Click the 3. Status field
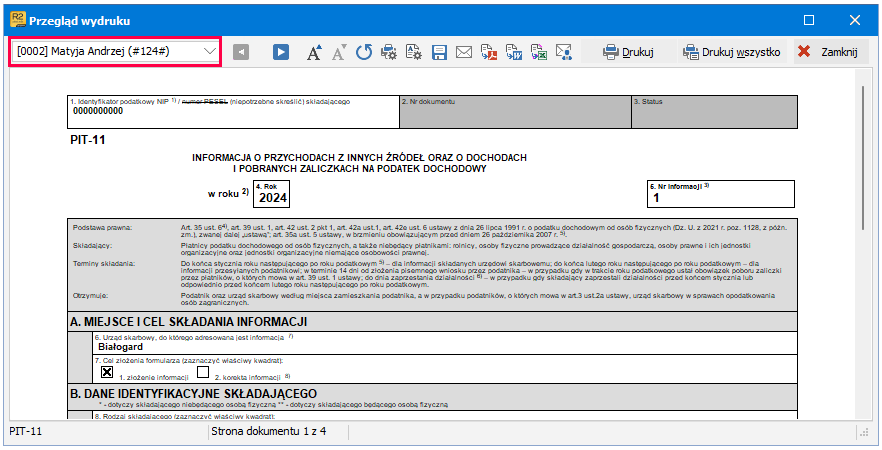882x450 pixels. coord(714,111)
